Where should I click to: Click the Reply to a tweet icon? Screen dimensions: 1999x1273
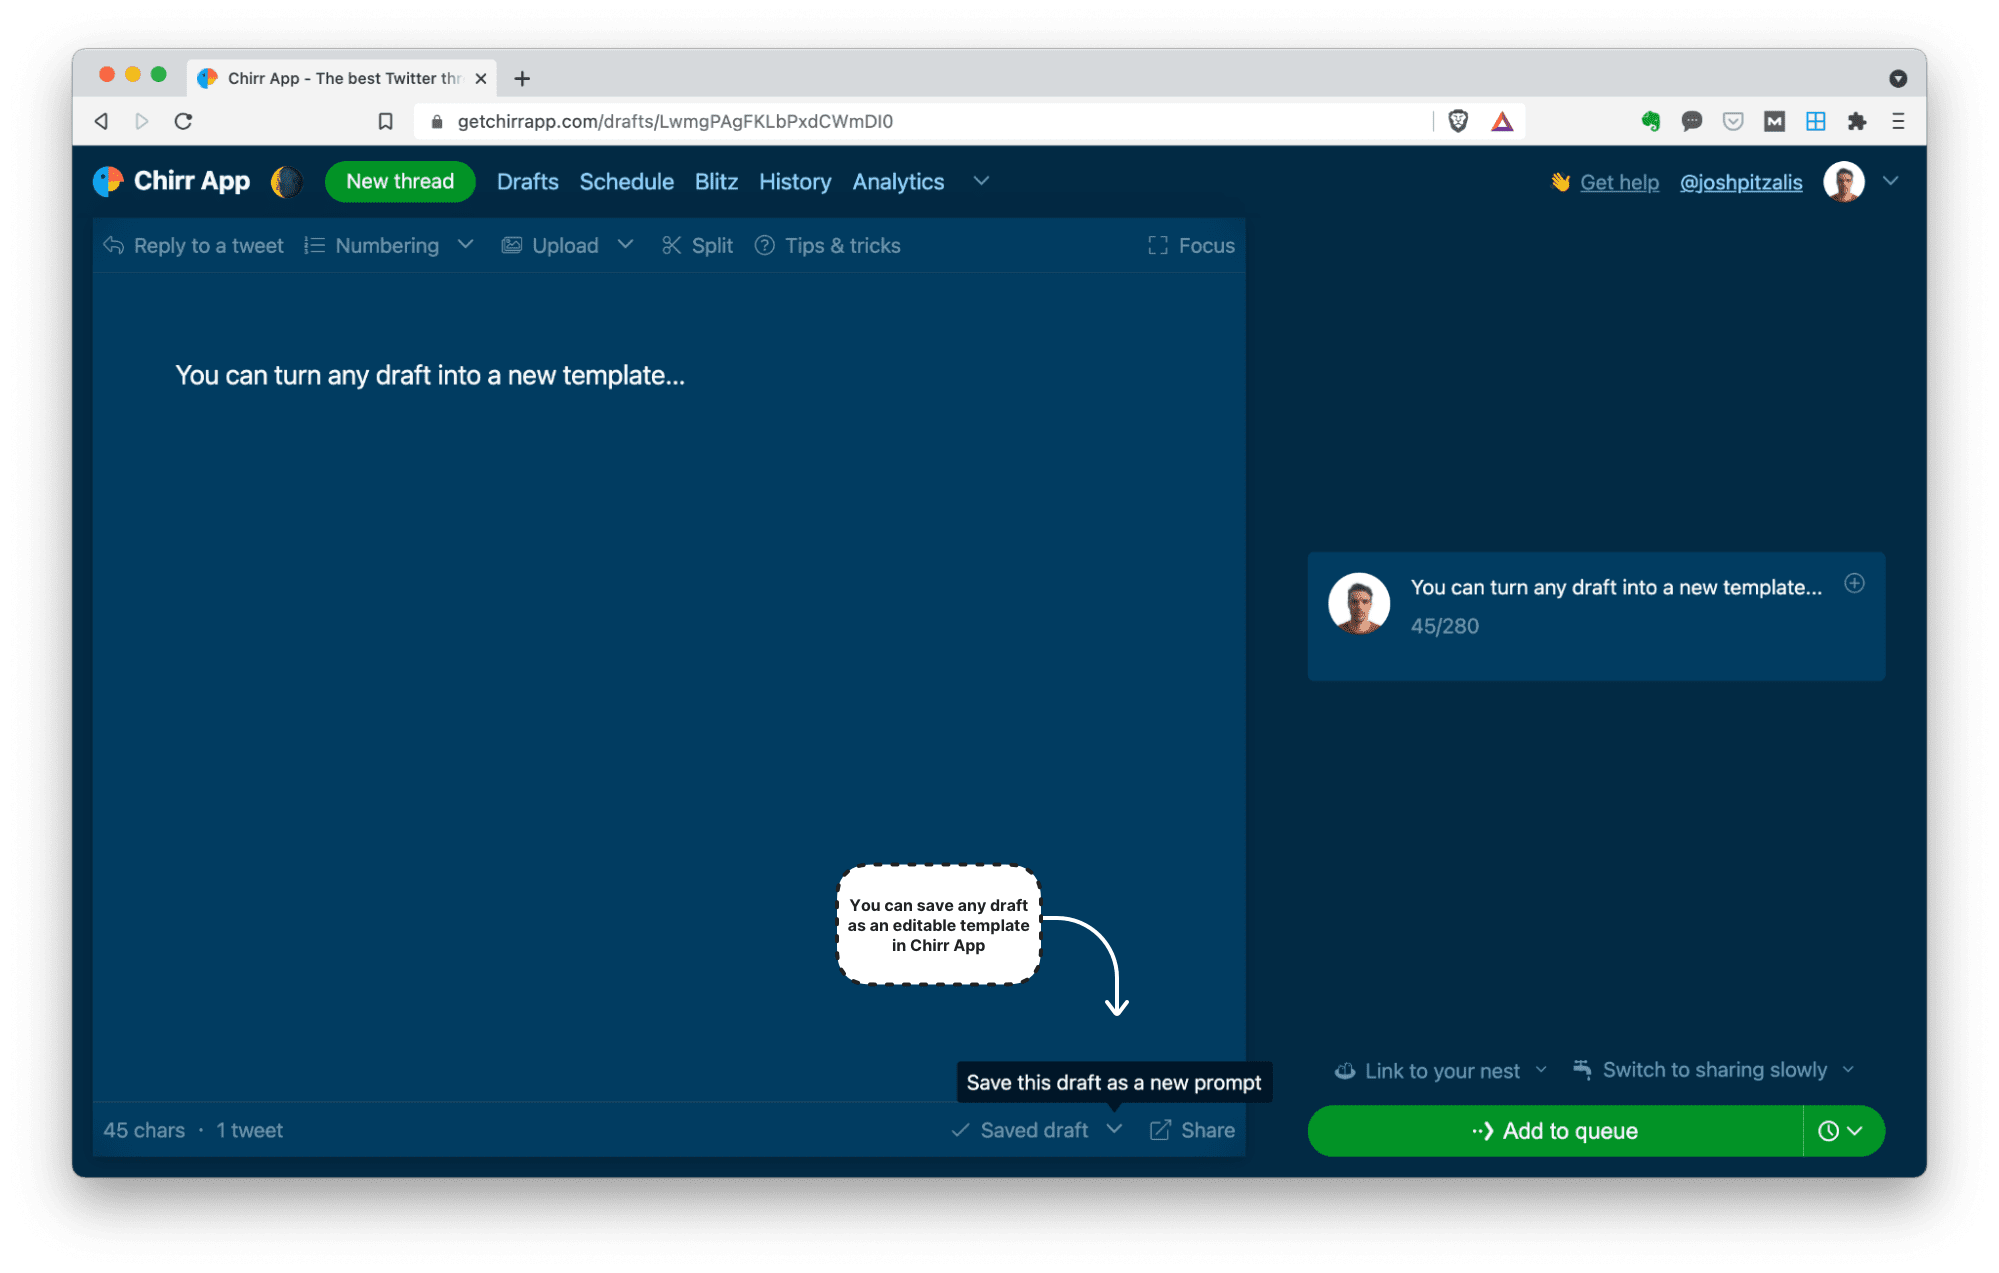point(114,245)
